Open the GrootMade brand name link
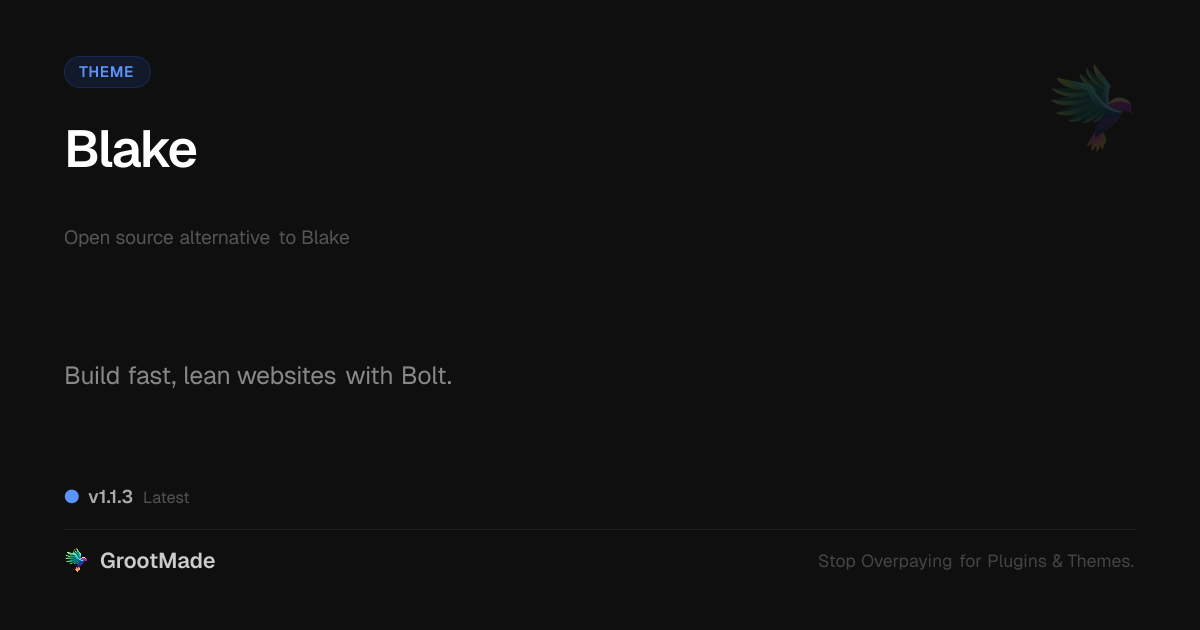Image resolution: width=1200 pixels, height=630 pixels. [158, 561]
